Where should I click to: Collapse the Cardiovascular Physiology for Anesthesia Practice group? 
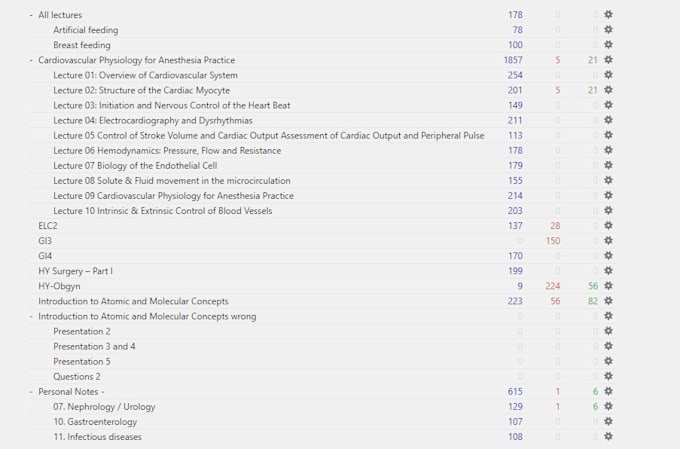click(31, 60)
